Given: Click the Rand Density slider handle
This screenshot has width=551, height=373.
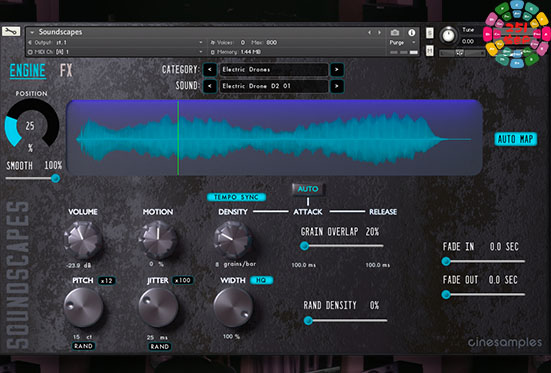Looking at the screenshot, I should point(308,320).
